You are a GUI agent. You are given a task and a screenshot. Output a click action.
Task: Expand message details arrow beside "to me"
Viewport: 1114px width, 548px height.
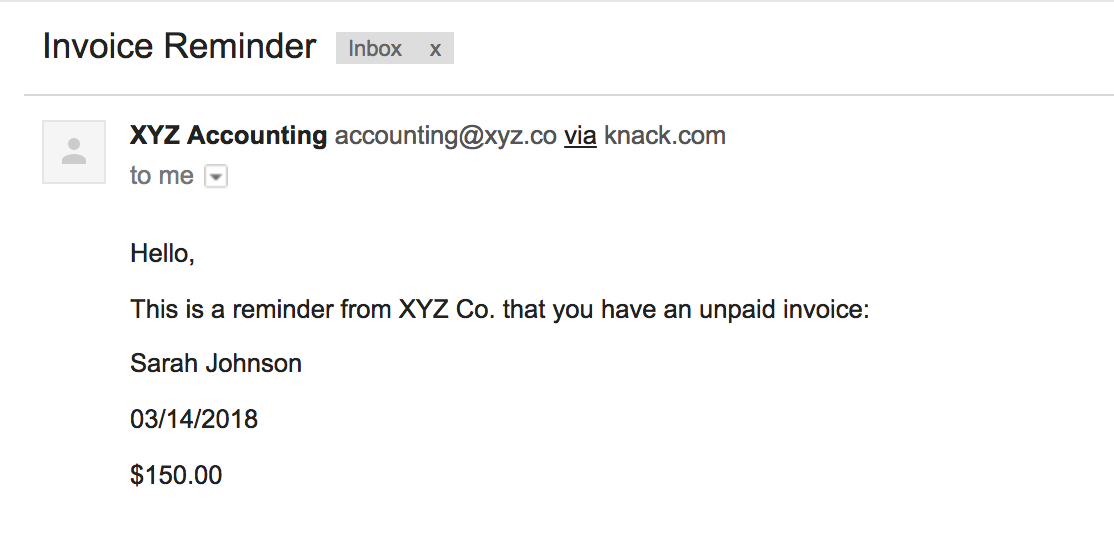(x=216, y=177)
